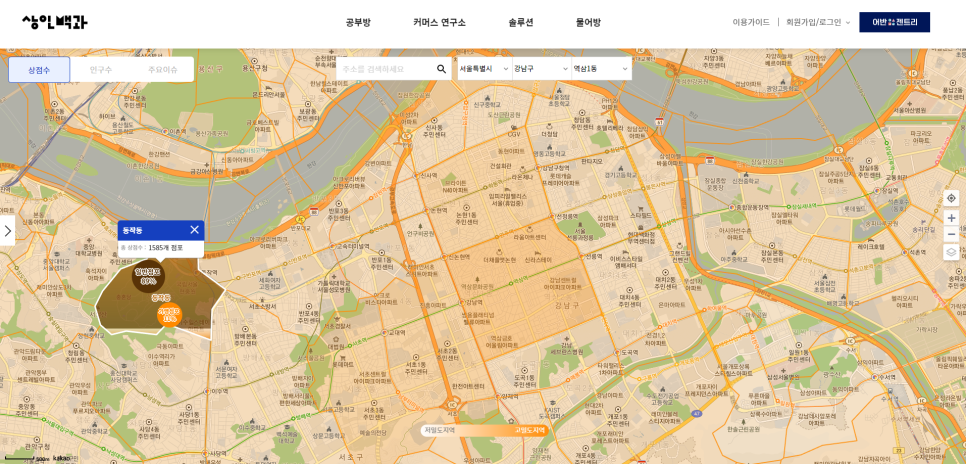This screenshot has height=464, width=966.
Task: Switch to the 주요이슈 tab
Action: pos(162,70)
